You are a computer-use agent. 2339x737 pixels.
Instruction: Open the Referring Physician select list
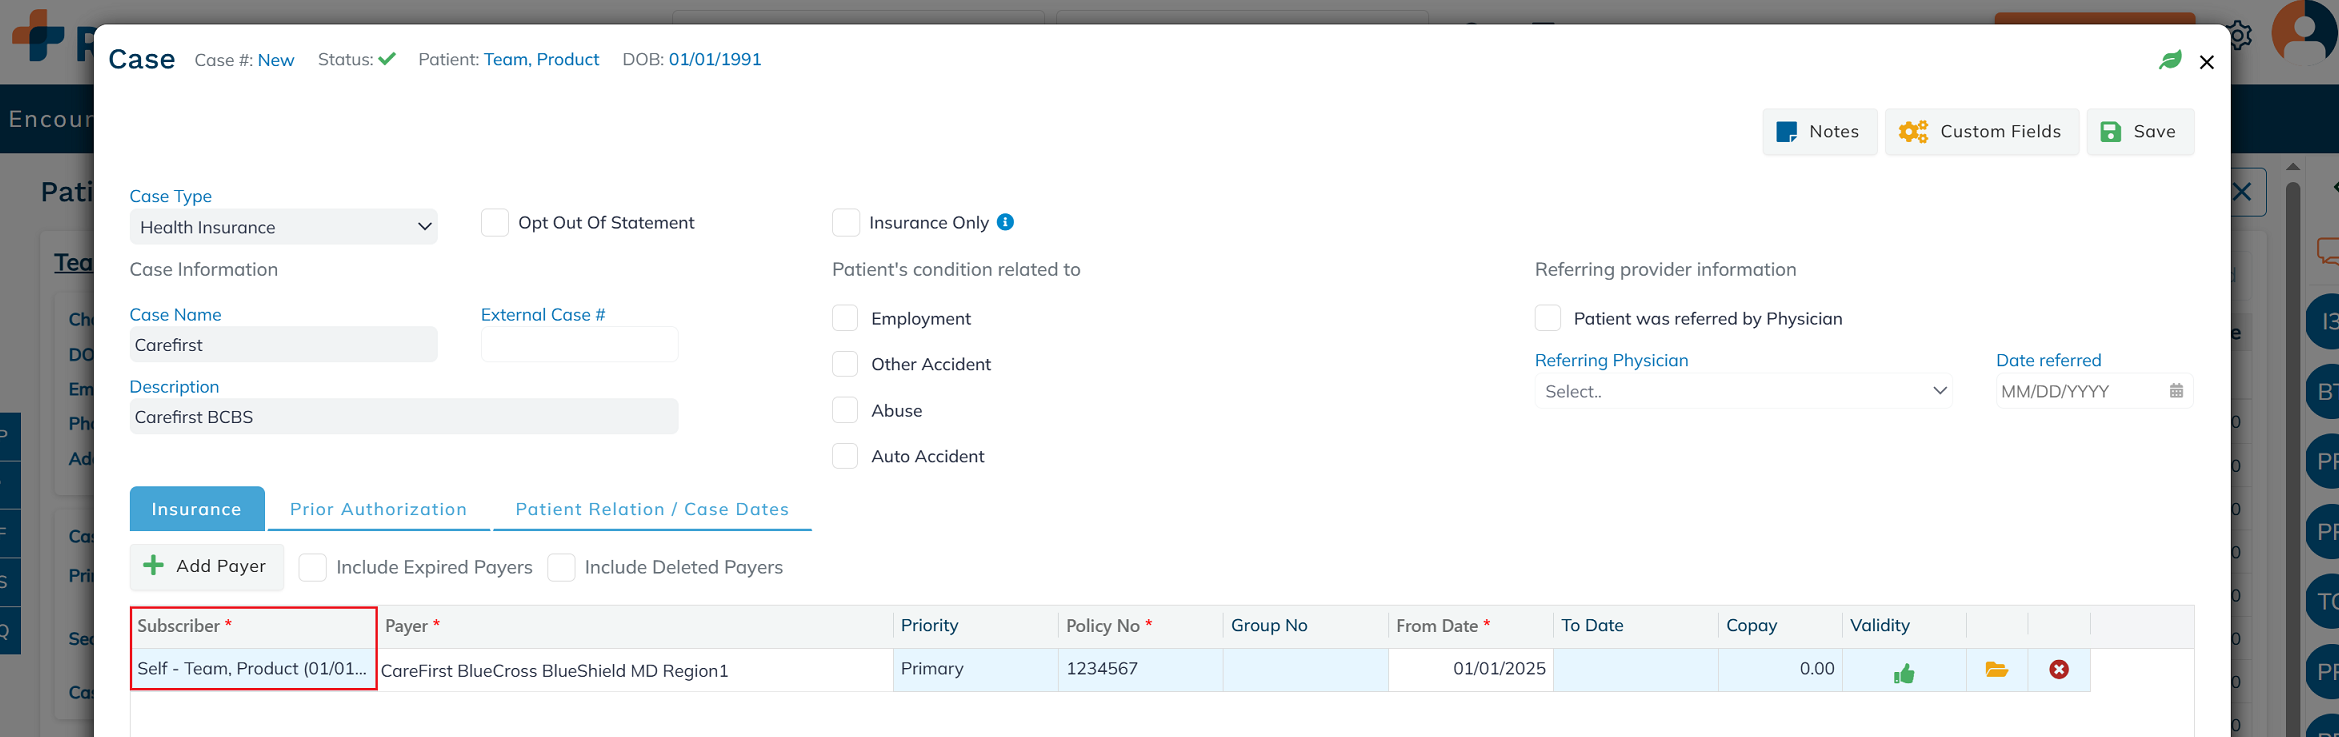[1742, 391]
